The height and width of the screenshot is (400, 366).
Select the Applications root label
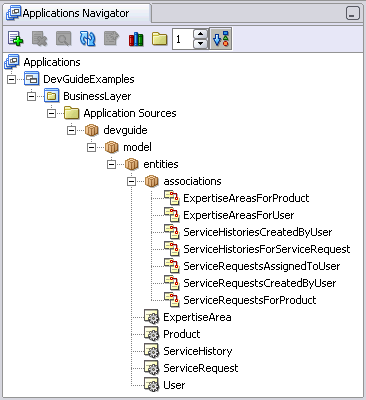[x=52, y=62]
